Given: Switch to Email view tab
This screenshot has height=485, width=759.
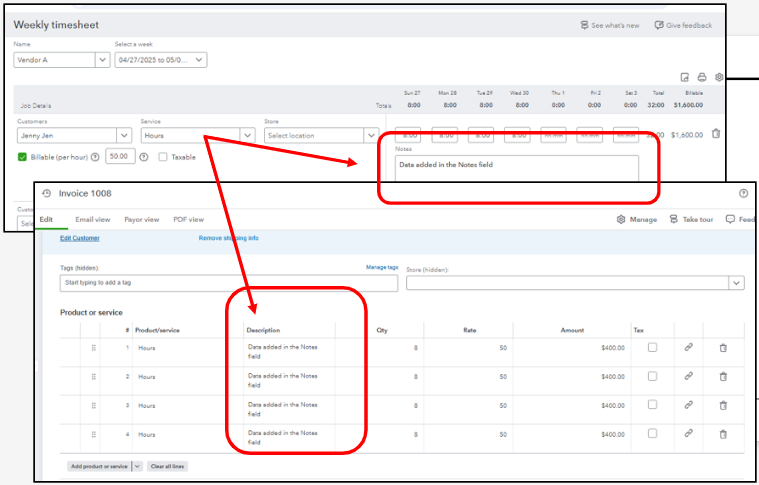Looking at the screenshot, I should click(92, 219).
